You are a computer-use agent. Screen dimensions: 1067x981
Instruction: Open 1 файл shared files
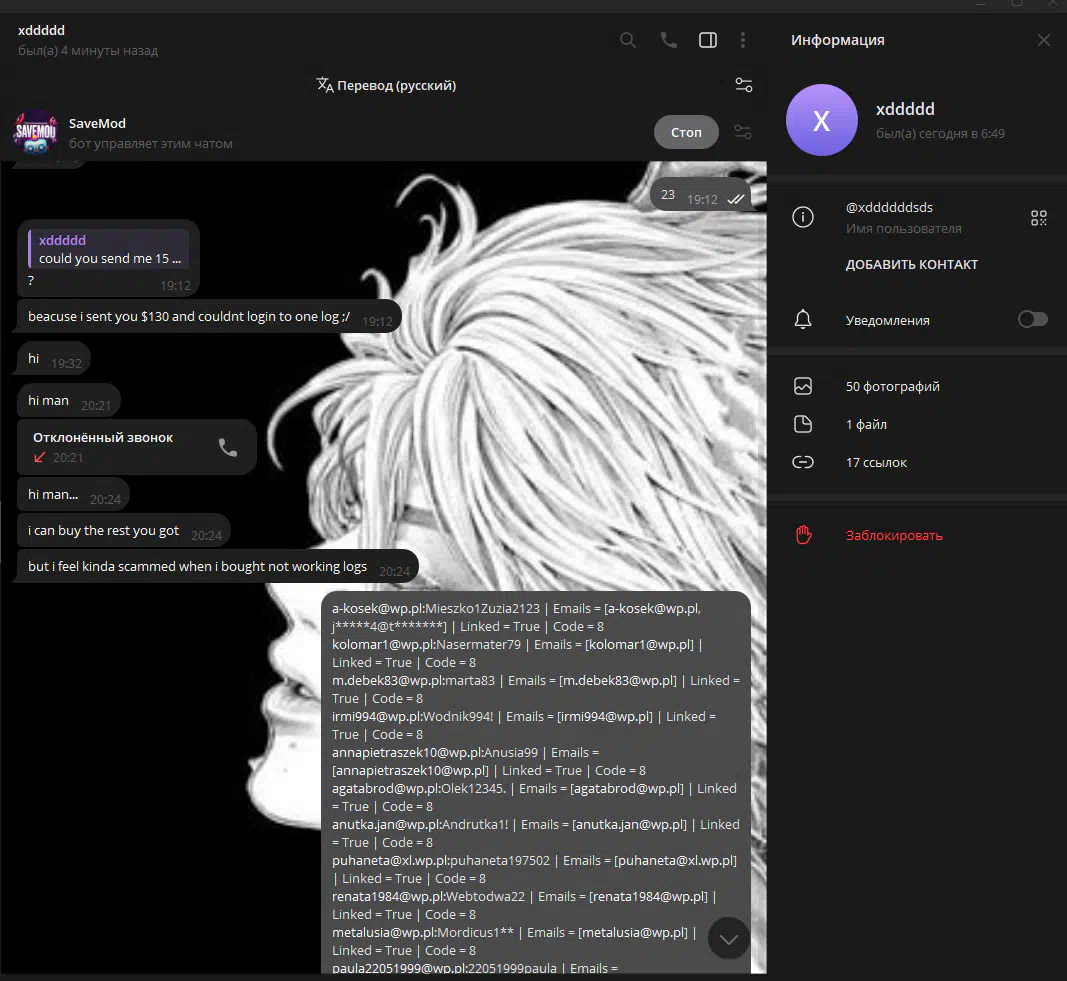866,425
